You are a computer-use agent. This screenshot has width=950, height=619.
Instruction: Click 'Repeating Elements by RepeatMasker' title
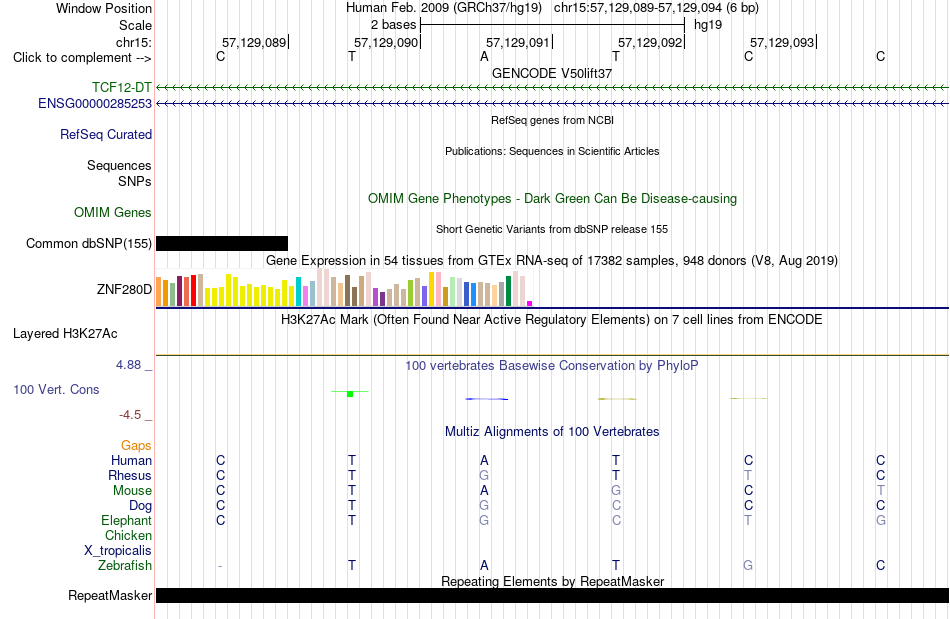pyautogui.click(x=553, y=581)
